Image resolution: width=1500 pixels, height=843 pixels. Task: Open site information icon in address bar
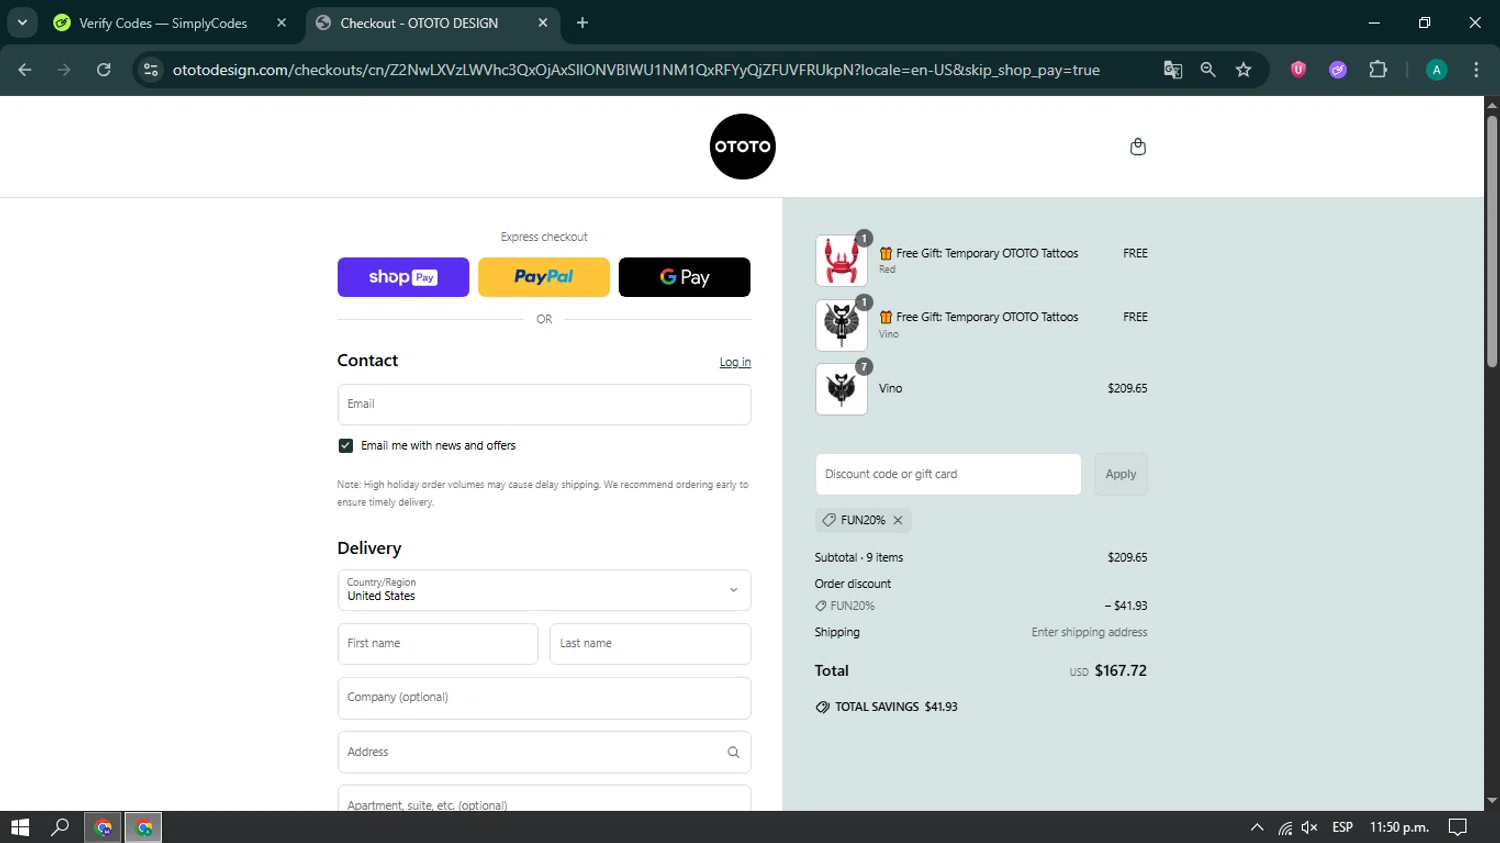pyautogui.click(x=151, y=69)
